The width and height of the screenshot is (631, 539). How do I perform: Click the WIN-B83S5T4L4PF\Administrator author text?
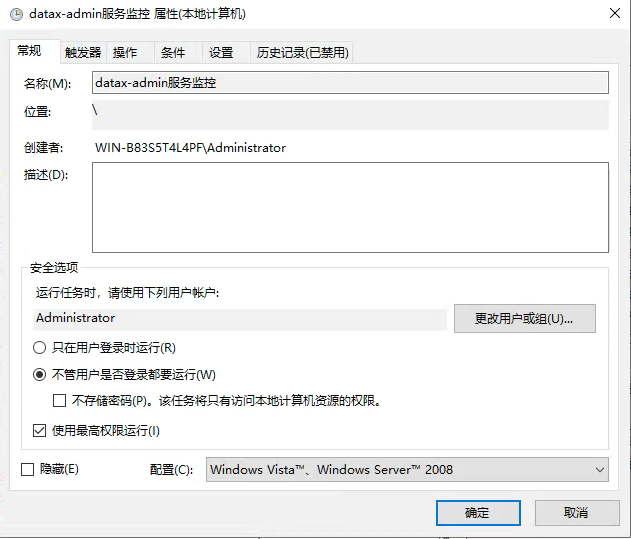coord(190,148)
